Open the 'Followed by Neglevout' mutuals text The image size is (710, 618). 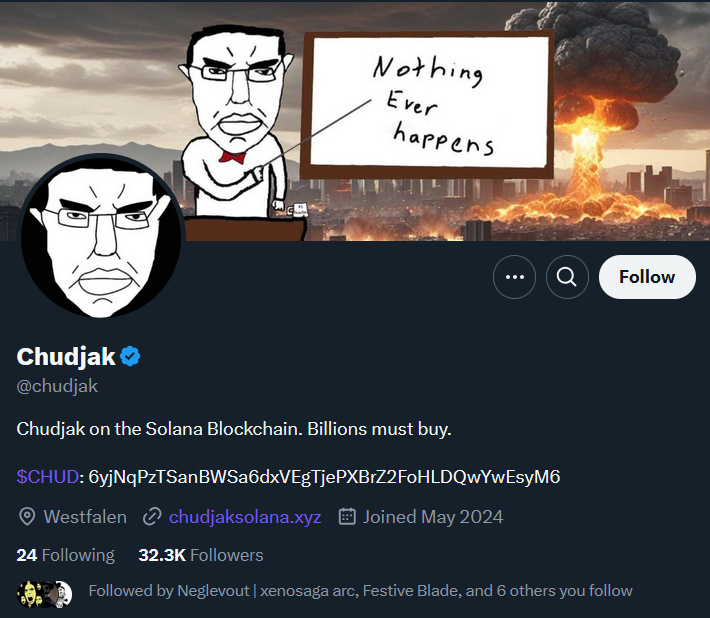[x=360, y=591]
